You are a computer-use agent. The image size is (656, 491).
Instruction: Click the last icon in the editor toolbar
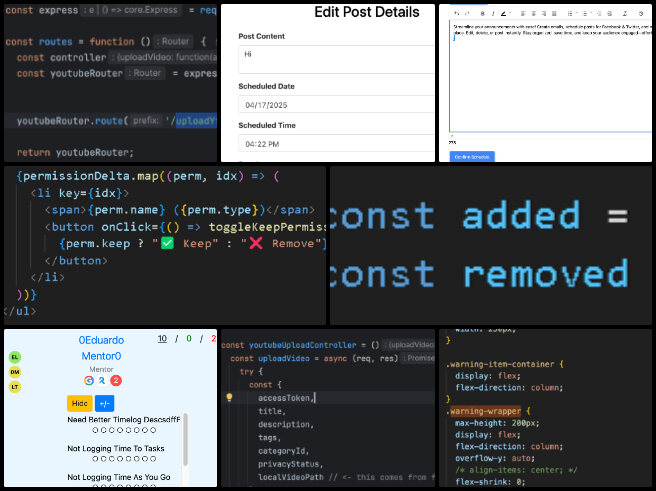(641, 13)
